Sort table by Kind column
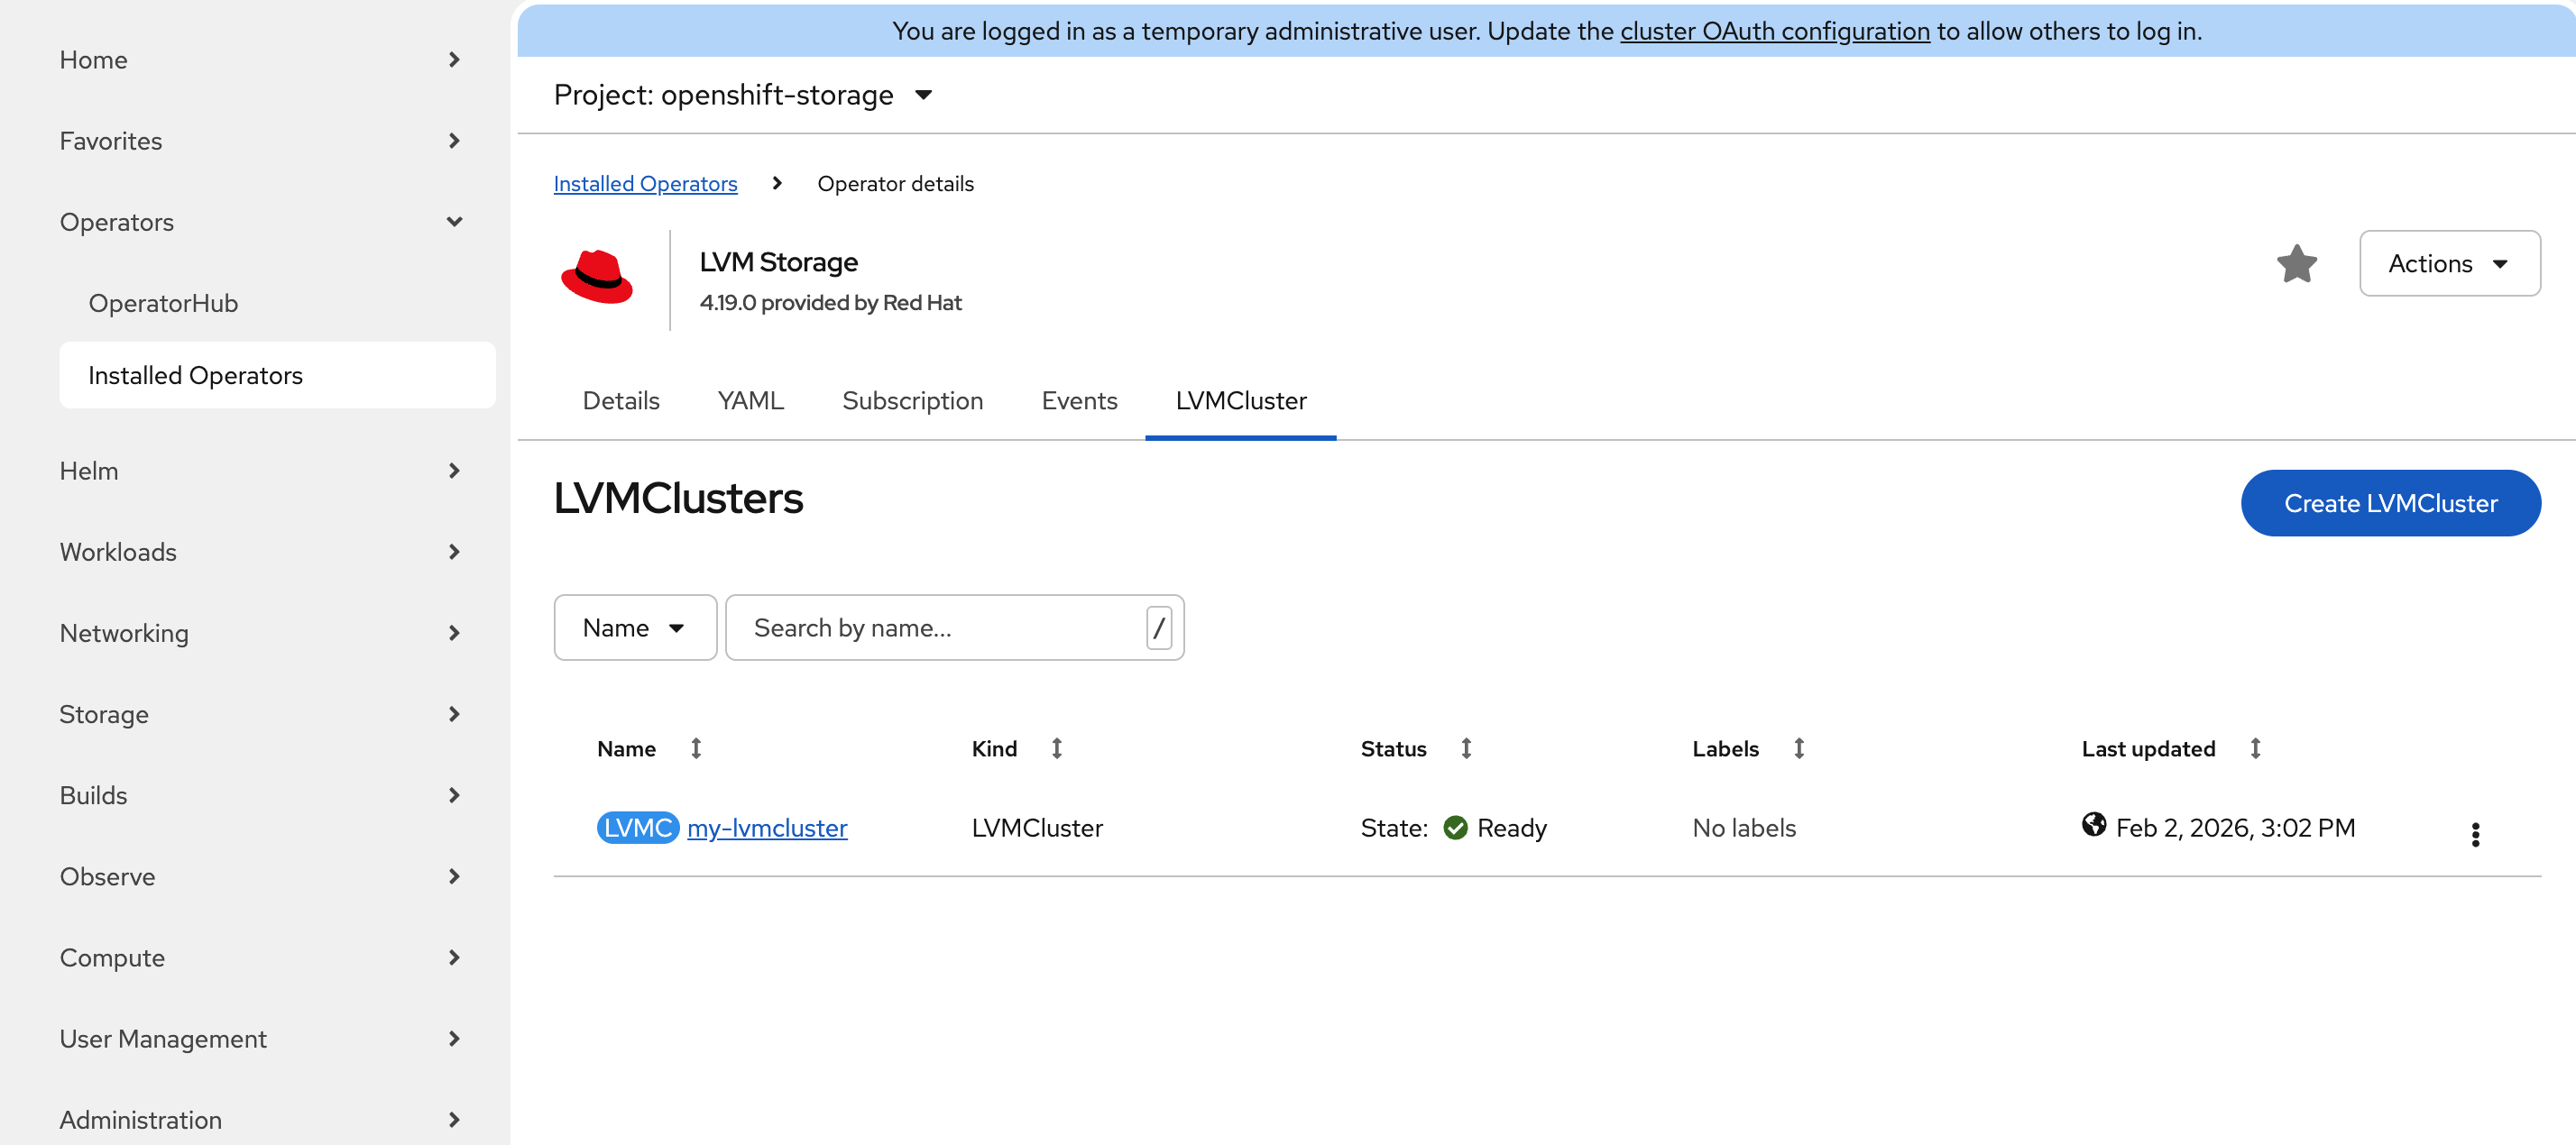The width and height of the screenshot is (2576, 1145). (x=1056, y=748)
